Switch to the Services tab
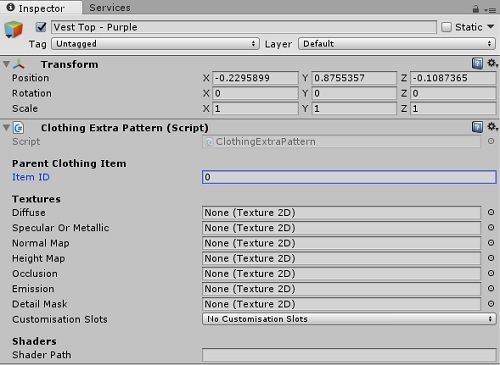The image size is (500, 365). (110, 8)
